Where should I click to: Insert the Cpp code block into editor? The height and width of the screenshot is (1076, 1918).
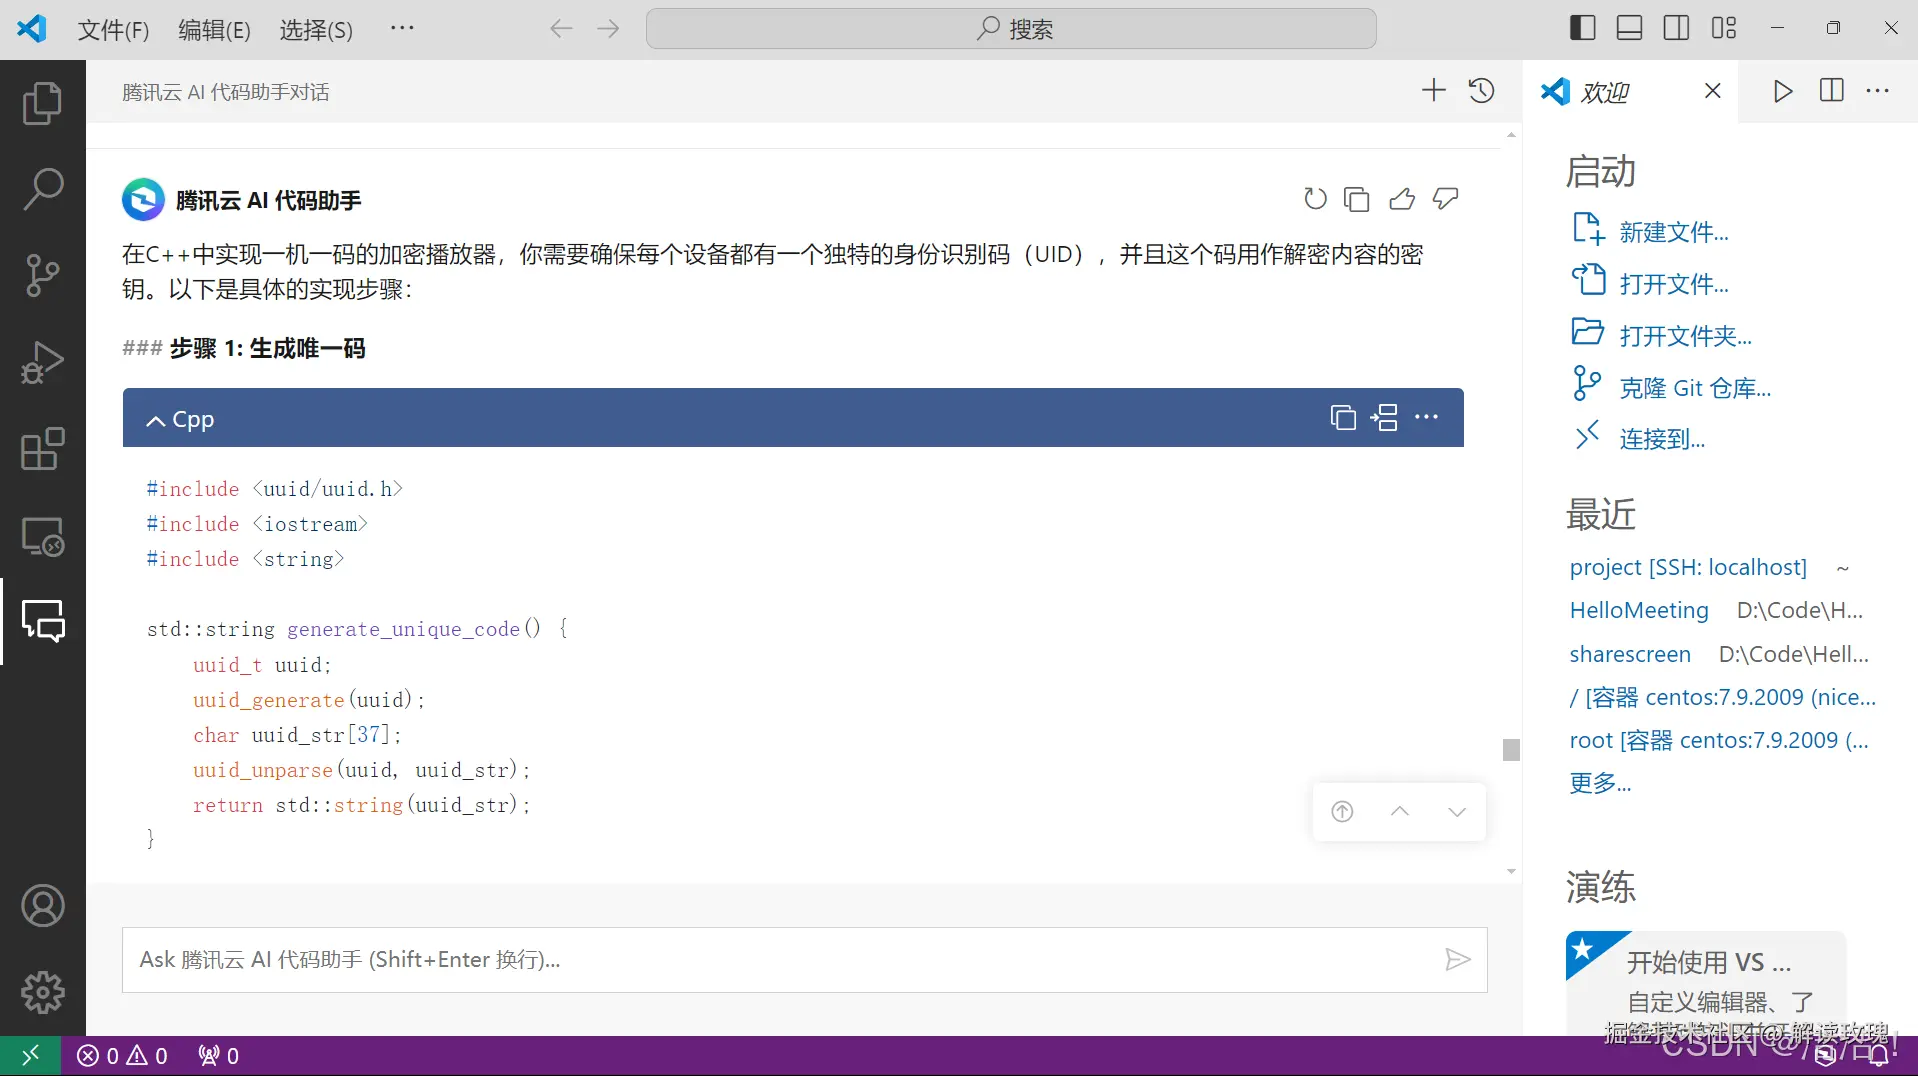click(x=1385, y=417)
